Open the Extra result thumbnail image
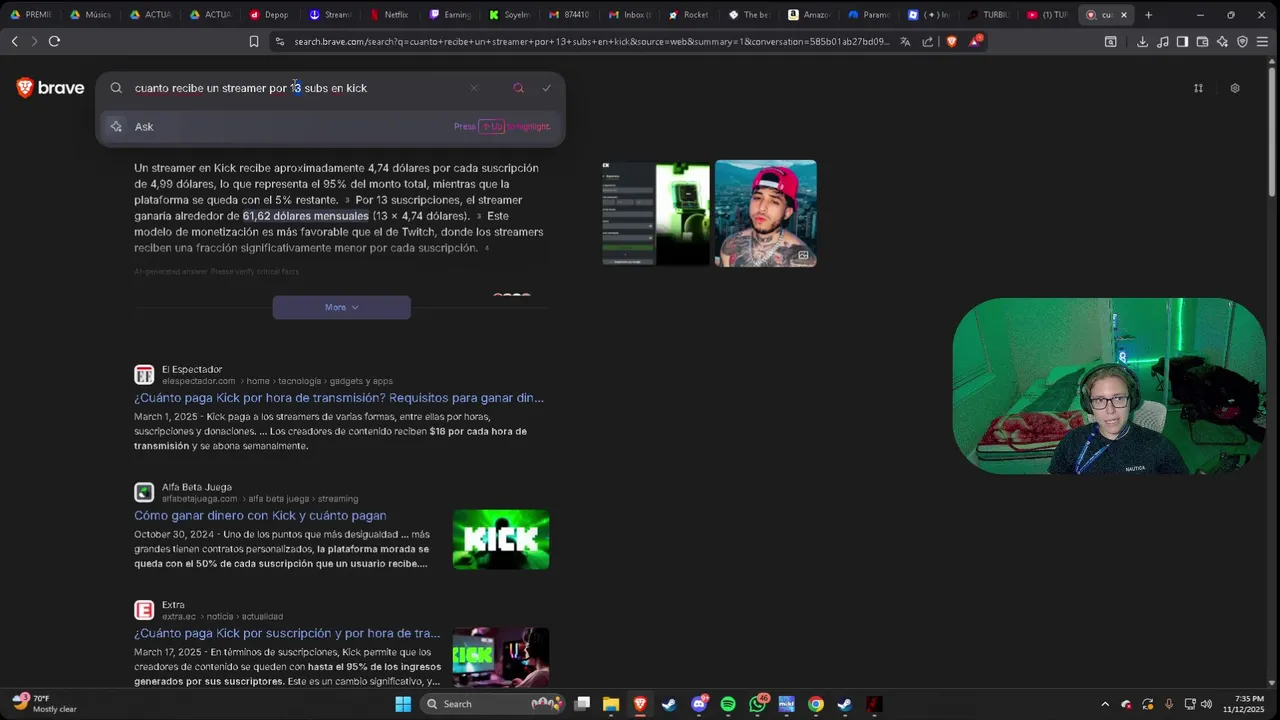Viewport: 1280px width, 720px height. (501, 657)
